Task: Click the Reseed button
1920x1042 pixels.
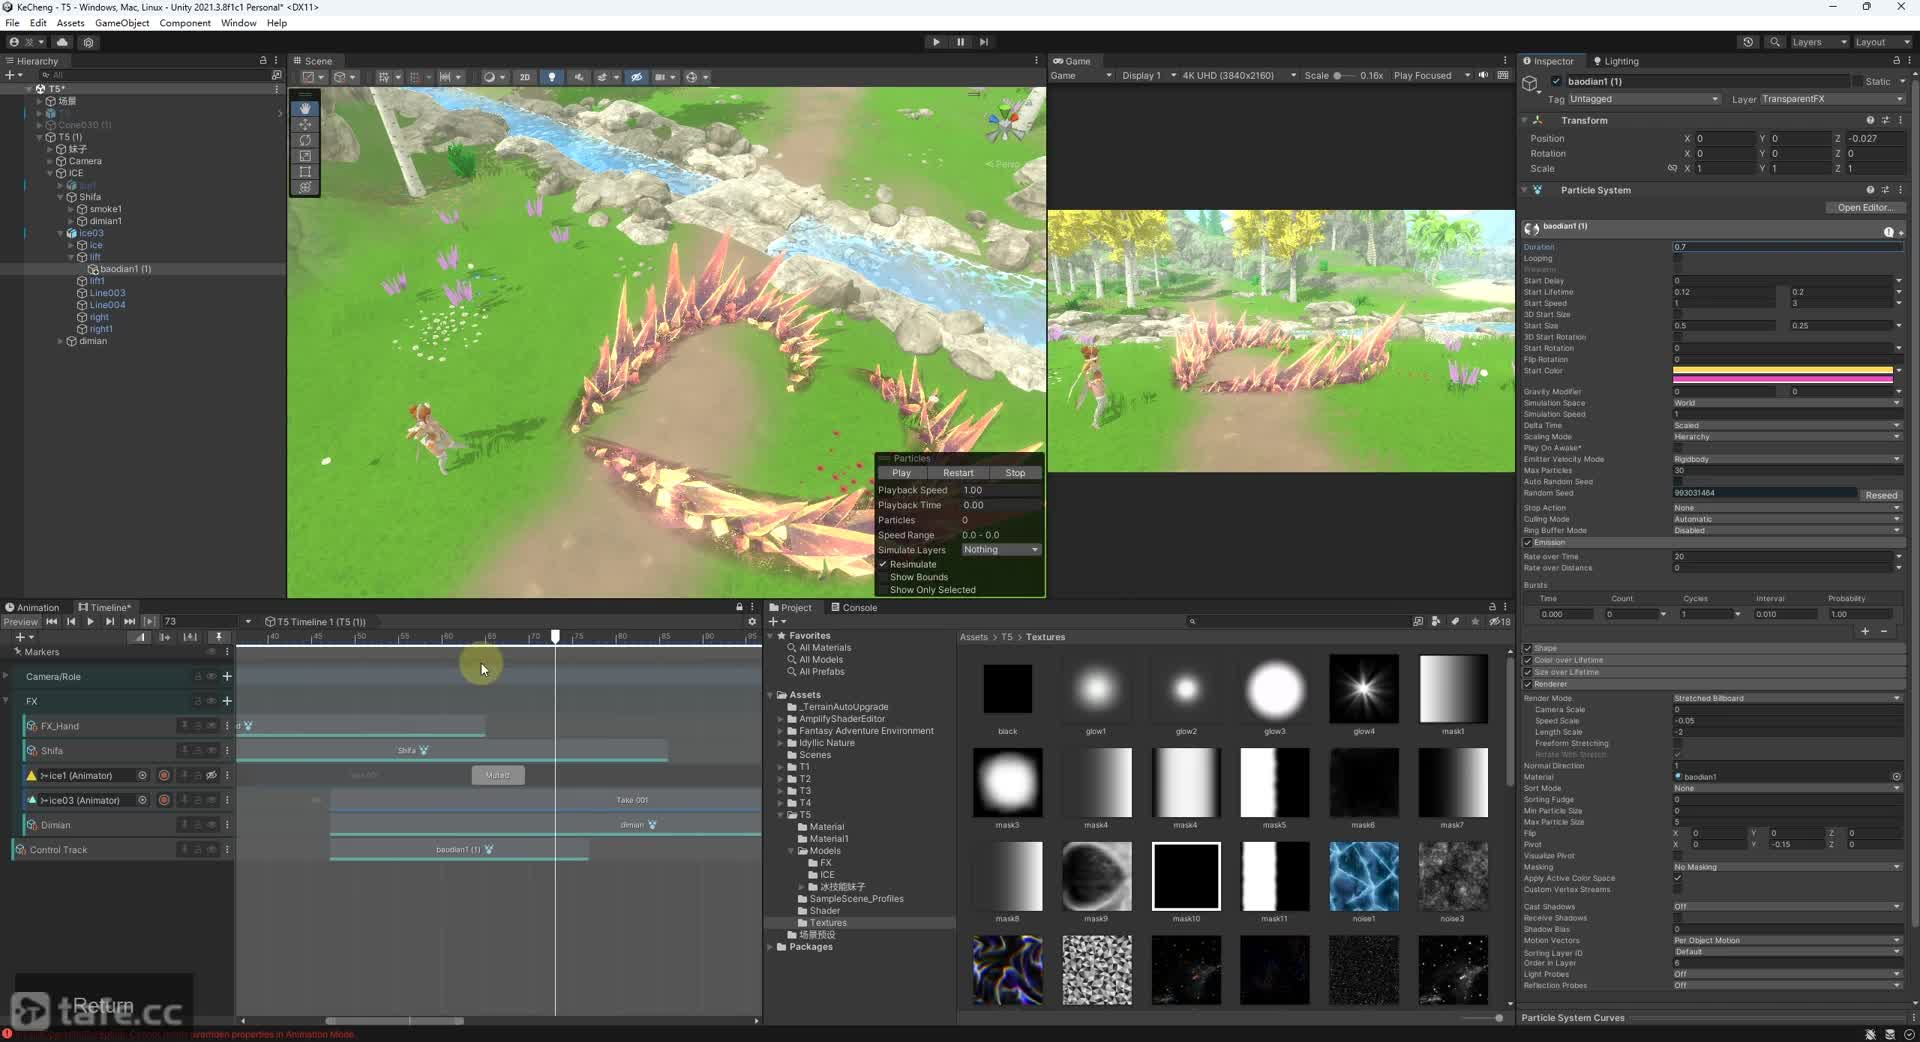Action: (1880, 495)
